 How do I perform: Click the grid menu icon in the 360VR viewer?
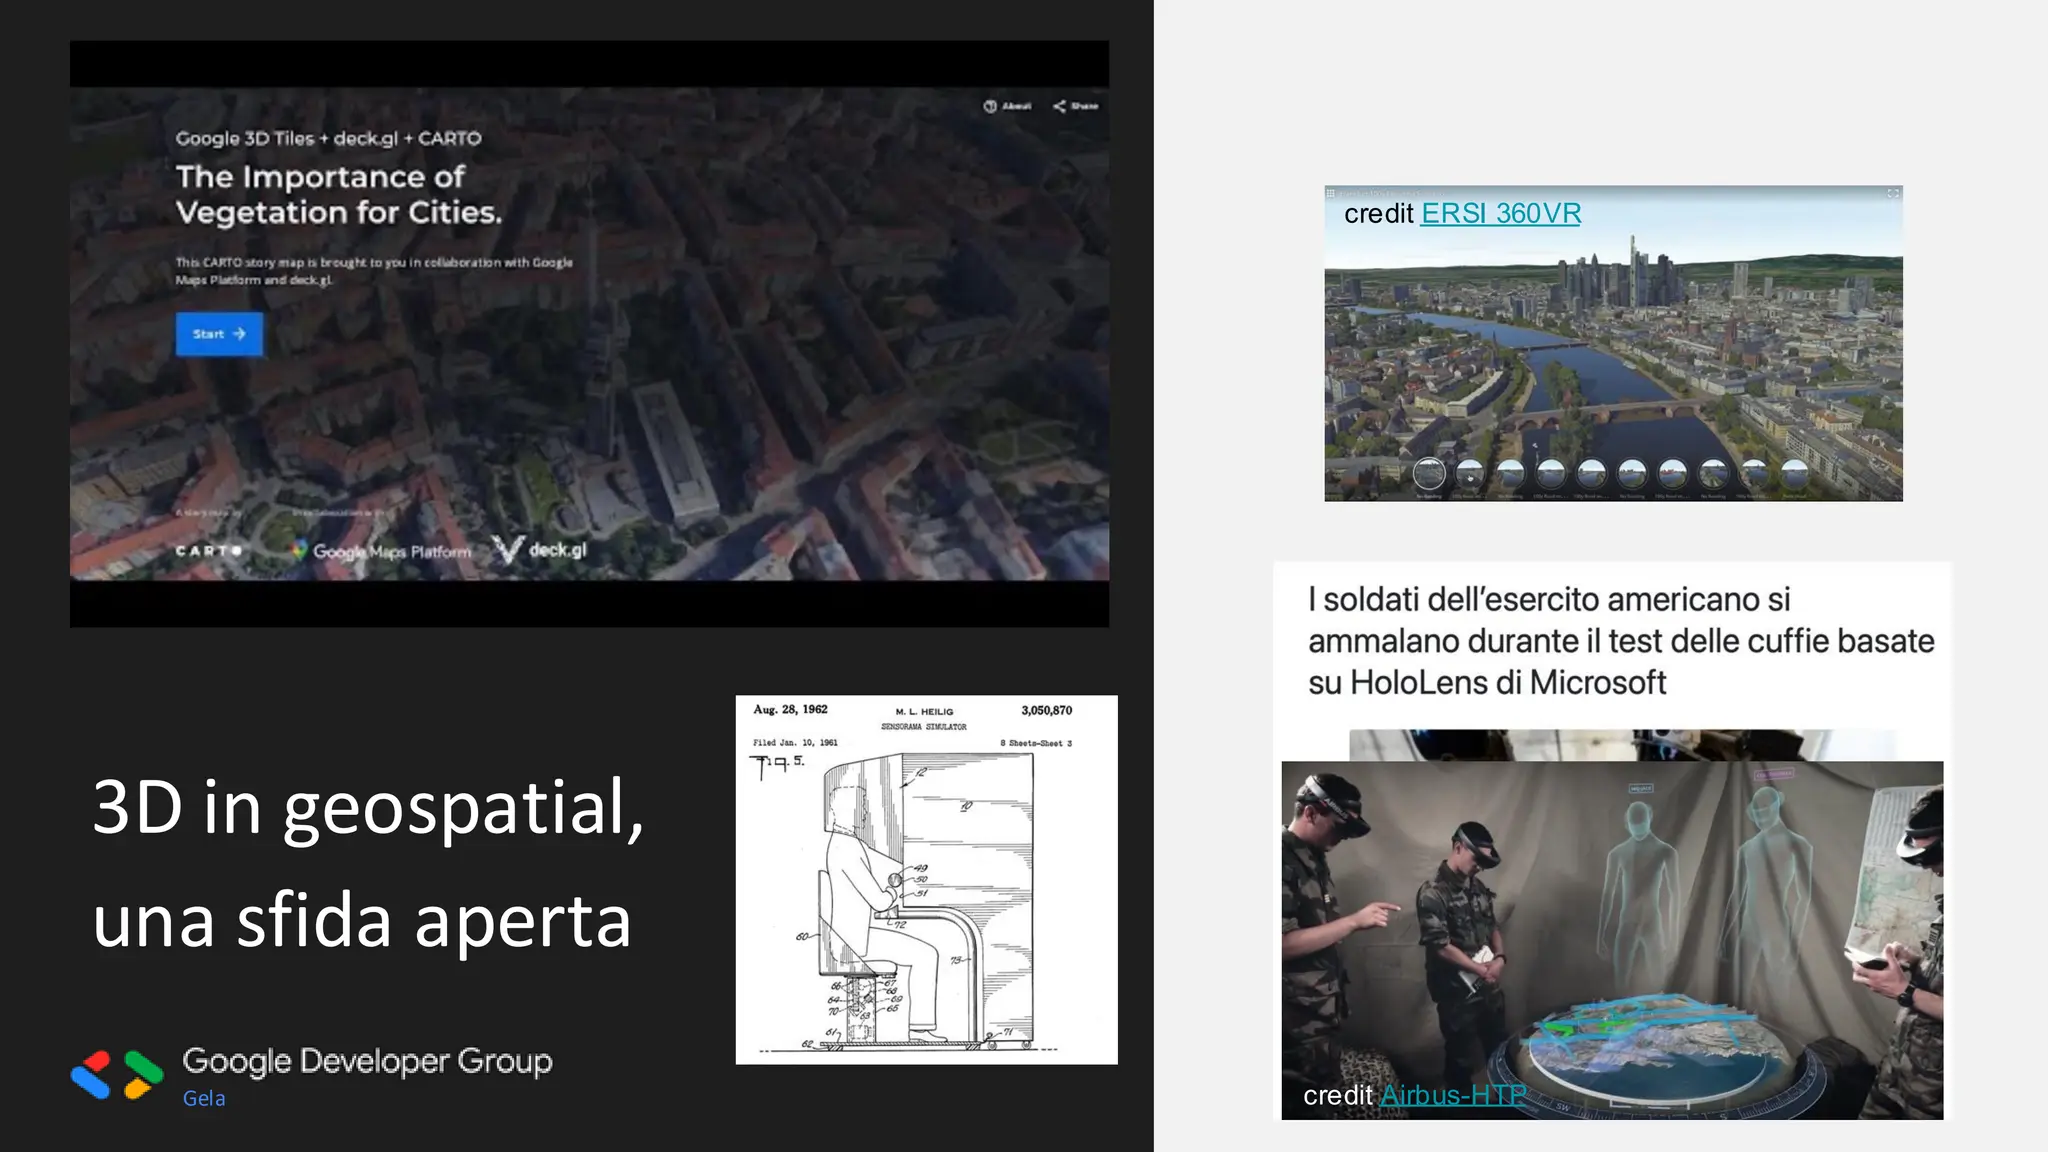(x=1331, y=193)
